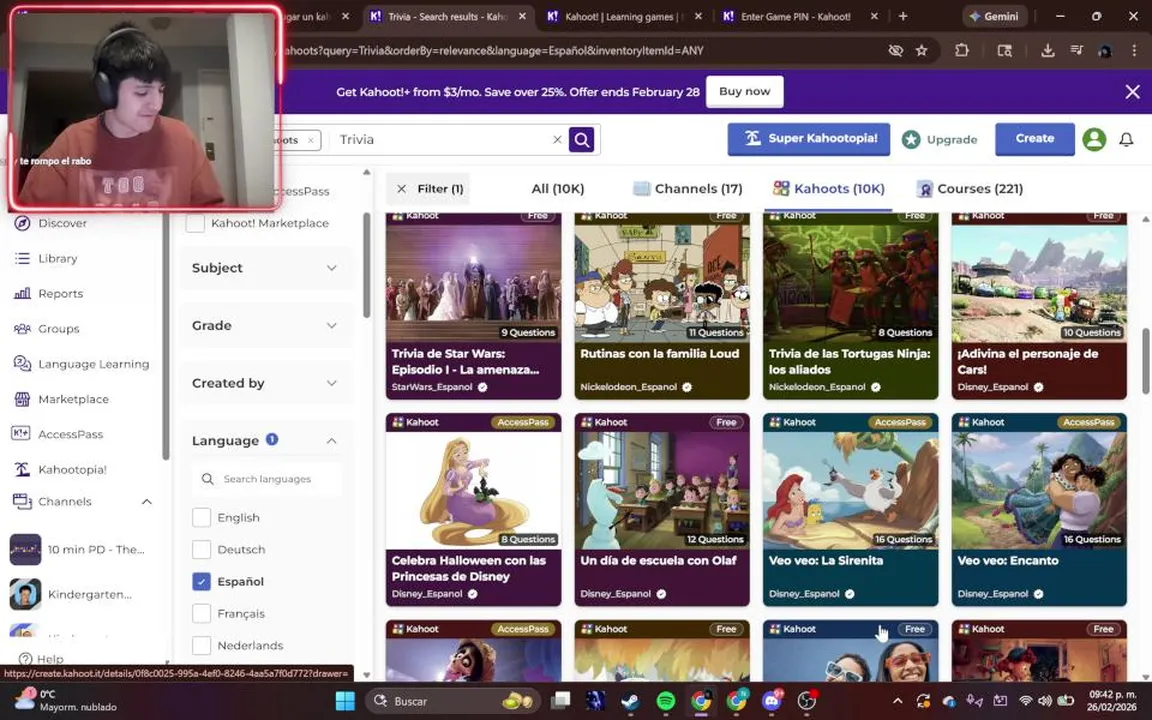Switch to the All (10K) tab
The height and width of the screenshot is (720, 1152).
click(558, 189)
